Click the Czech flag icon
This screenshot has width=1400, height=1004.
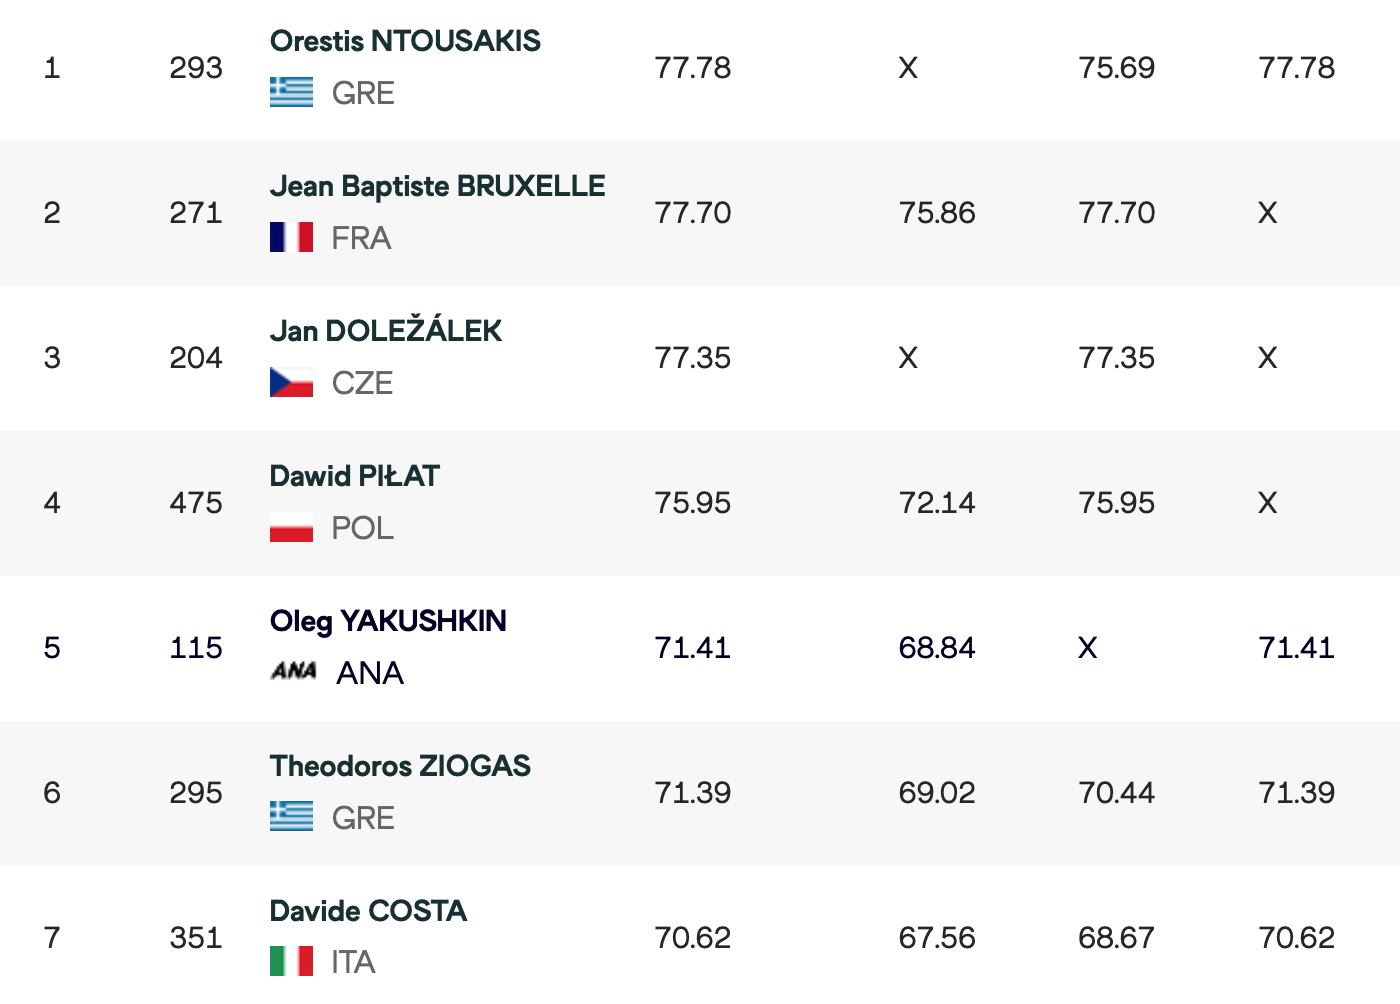pos(291,383)
